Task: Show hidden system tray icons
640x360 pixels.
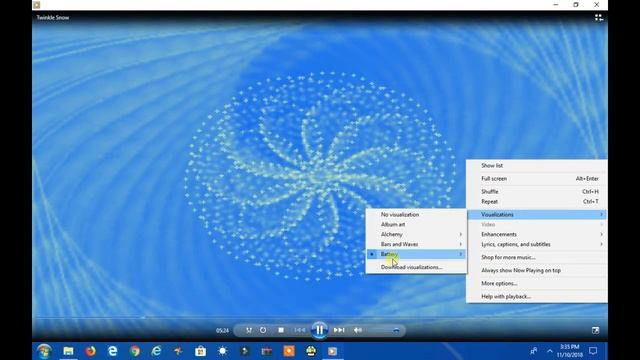Action: pos(550,351)
